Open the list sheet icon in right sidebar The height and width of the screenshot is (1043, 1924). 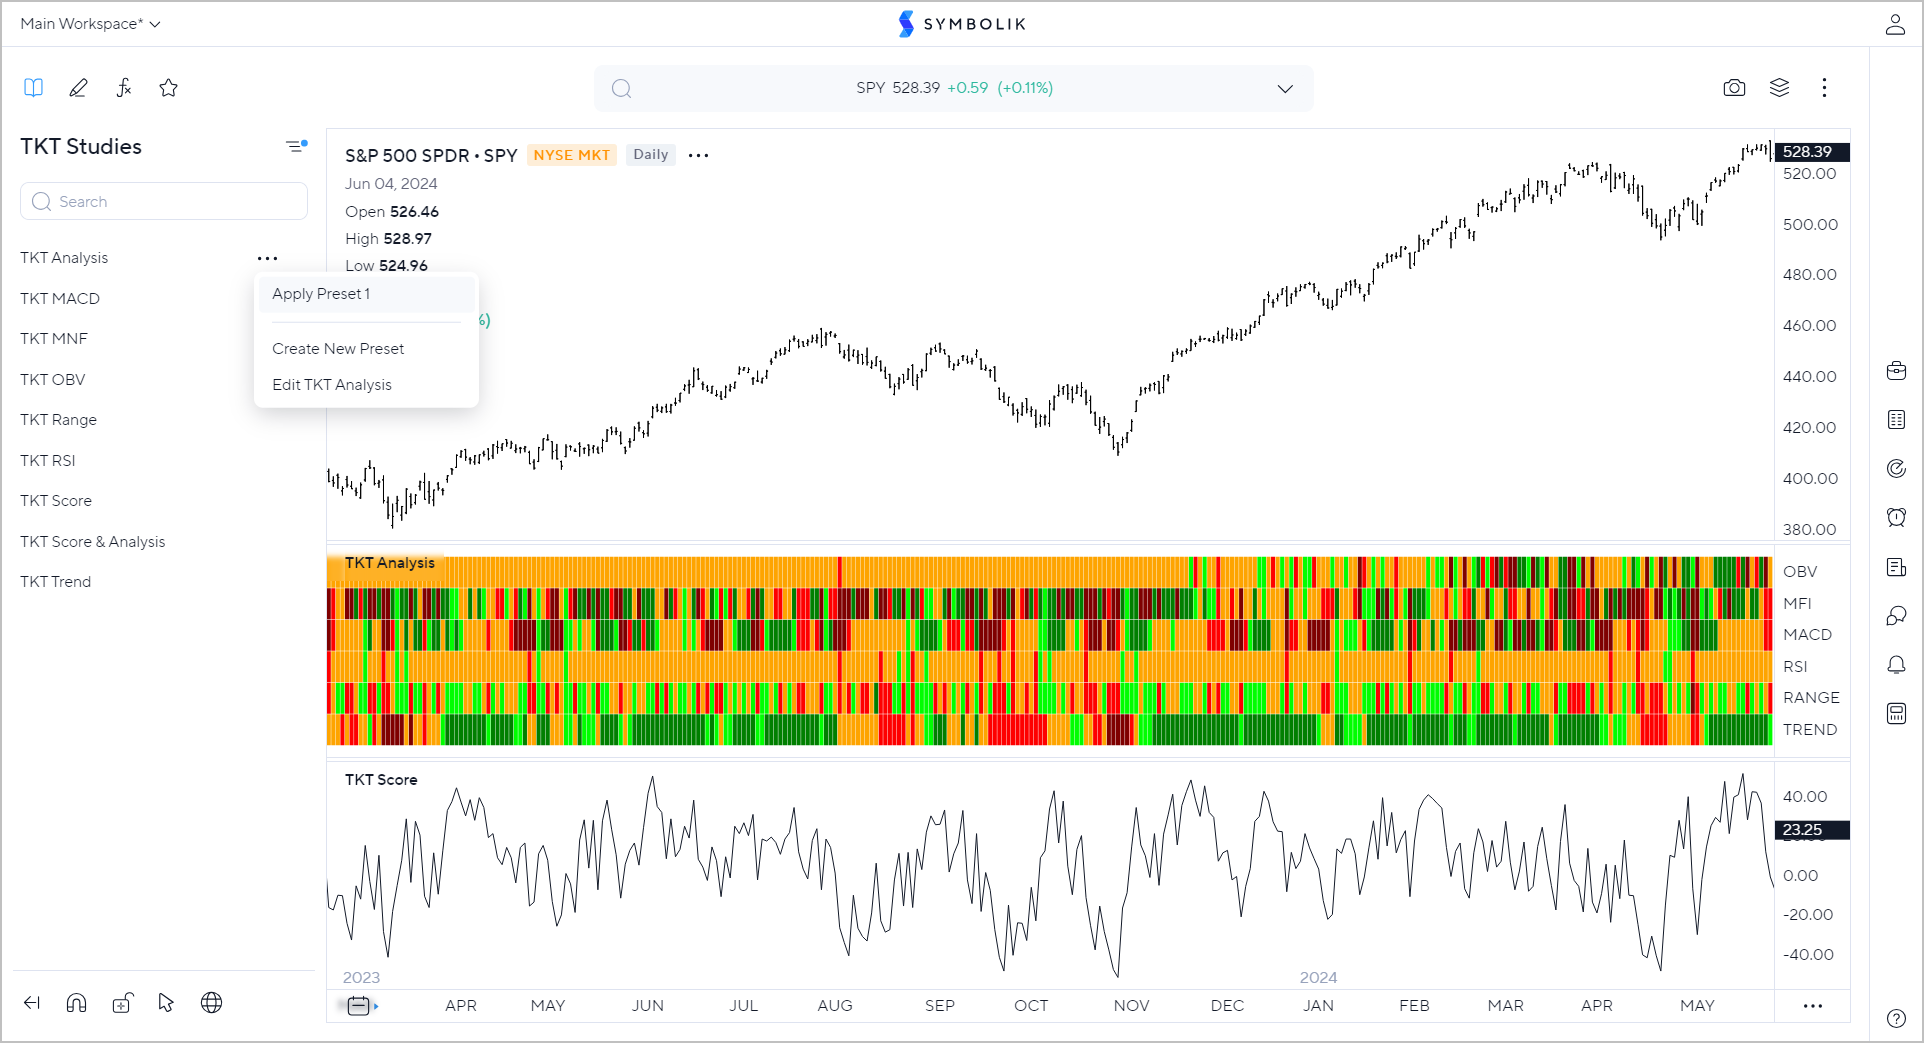point(1896,420)
